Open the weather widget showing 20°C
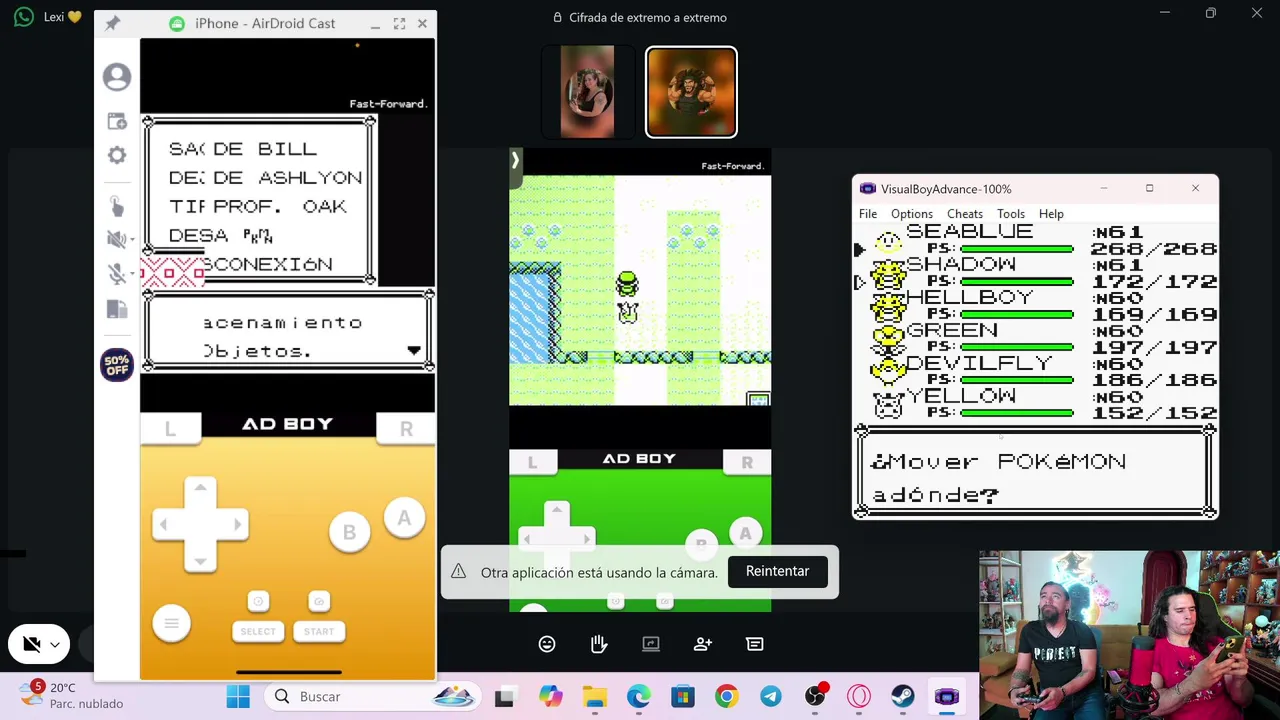 pyautogui.click(x=70, y=695)
